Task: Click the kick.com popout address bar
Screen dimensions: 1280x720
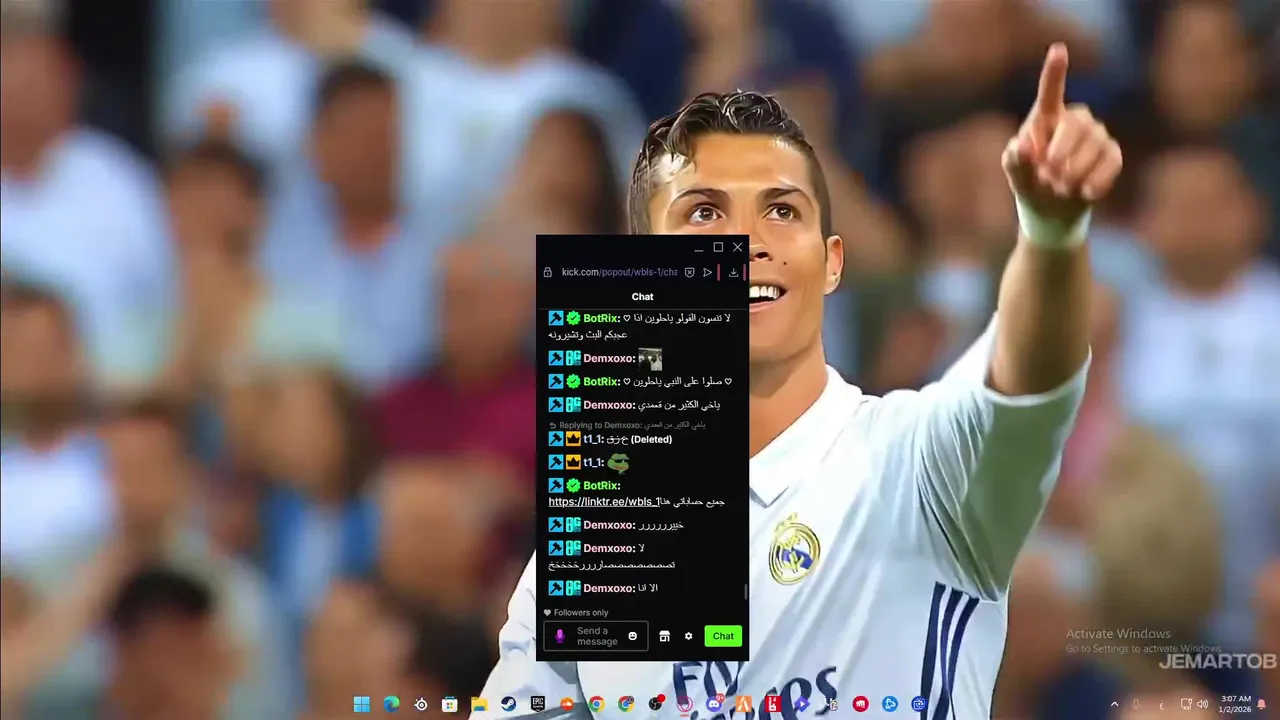Action: [619, 272]
